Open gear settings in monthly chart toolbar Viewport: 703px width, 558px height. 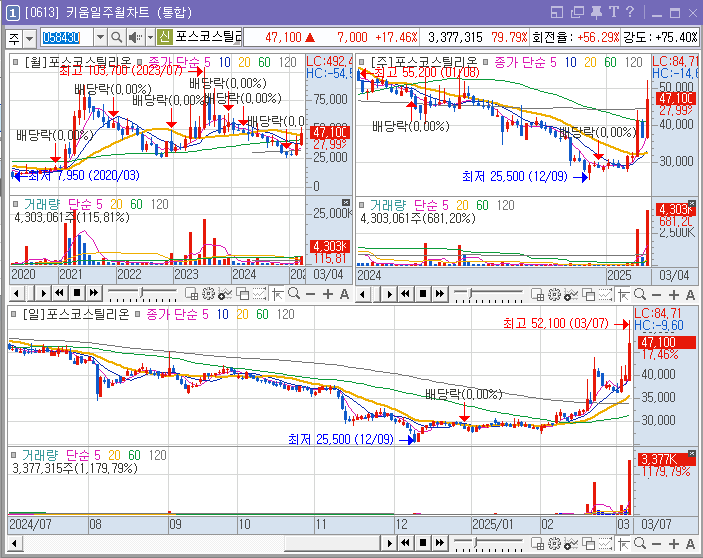tap(208, 294)
